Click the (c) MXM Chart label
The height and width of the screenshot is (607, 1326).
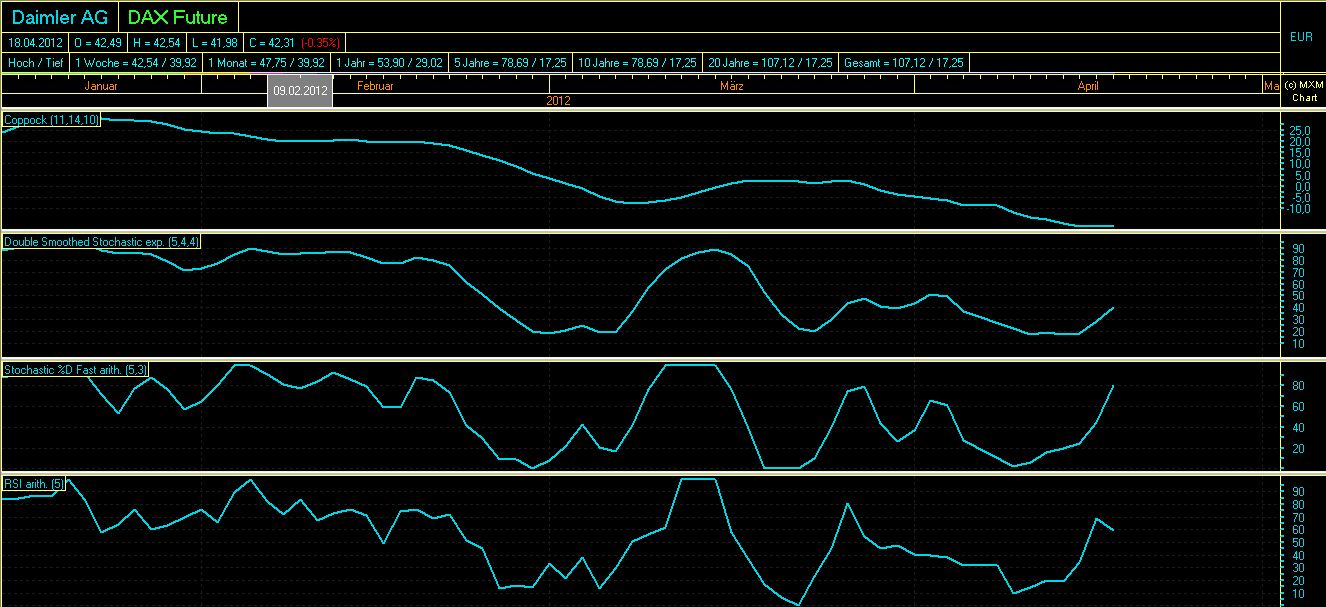(1303, 91)
